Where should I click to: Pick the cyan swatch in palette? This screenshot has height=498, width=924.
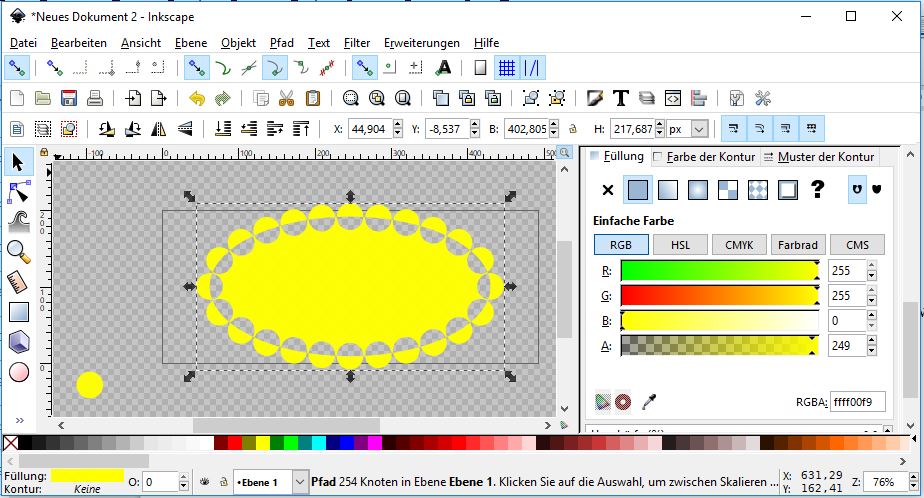click(x=318, y=443)
